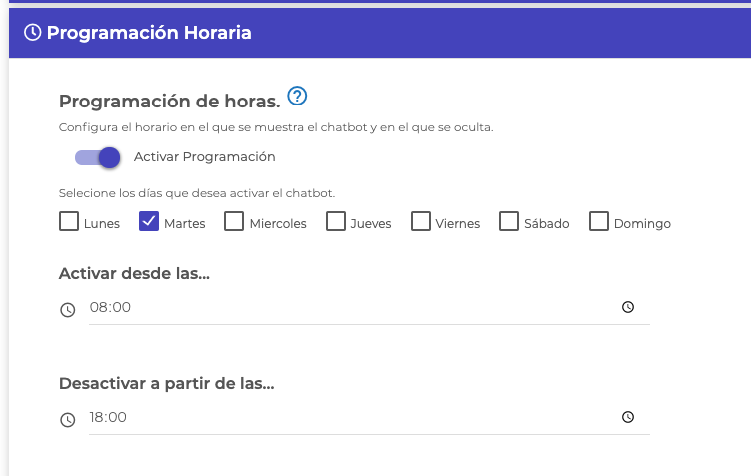
Task: Click the Activar Programación label
Action: [205, 157]
